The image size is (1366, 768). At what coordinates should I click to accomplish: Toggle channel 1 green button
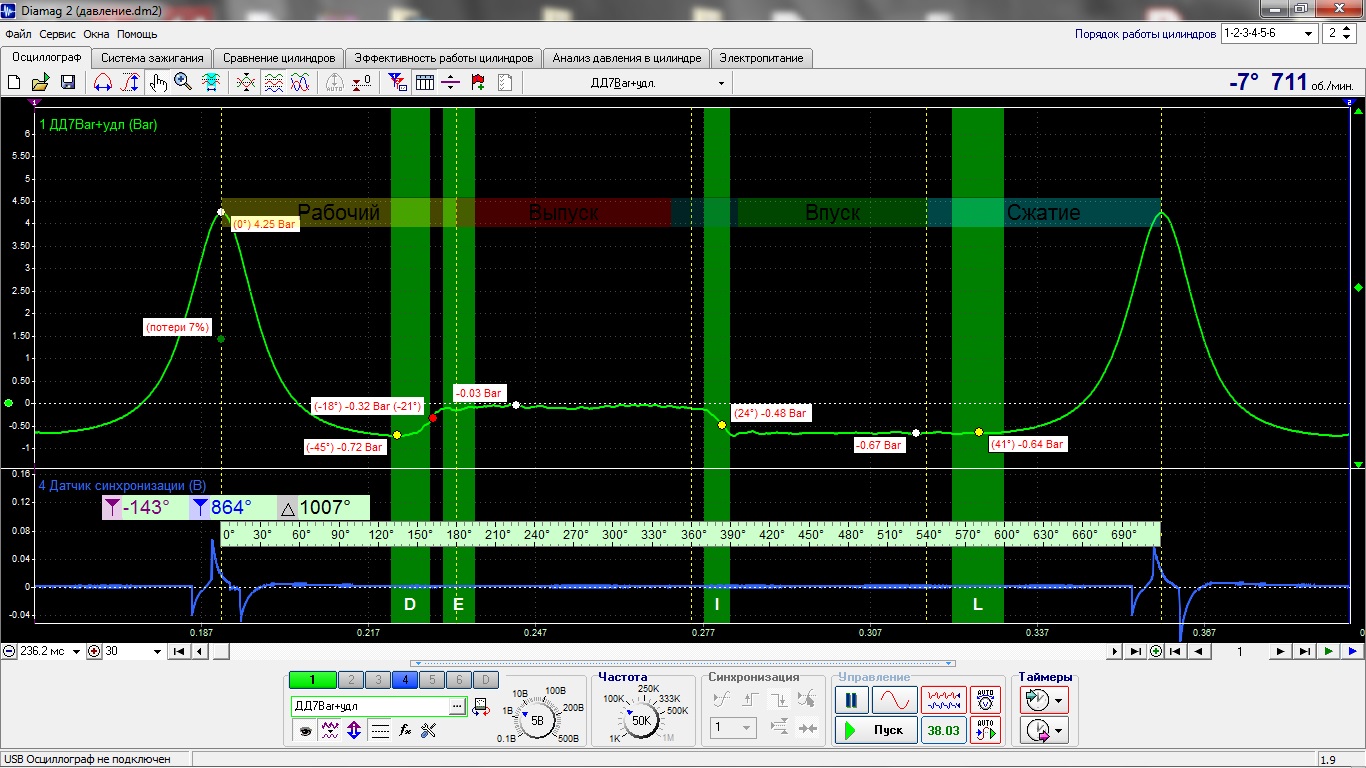tap(313, 680)
